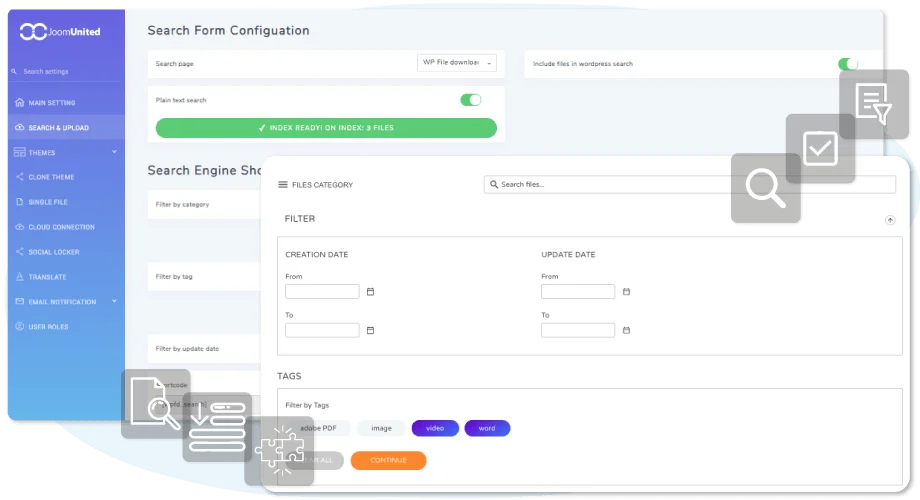Click the calendar icon for Update Date From

[x=626, y=292]
